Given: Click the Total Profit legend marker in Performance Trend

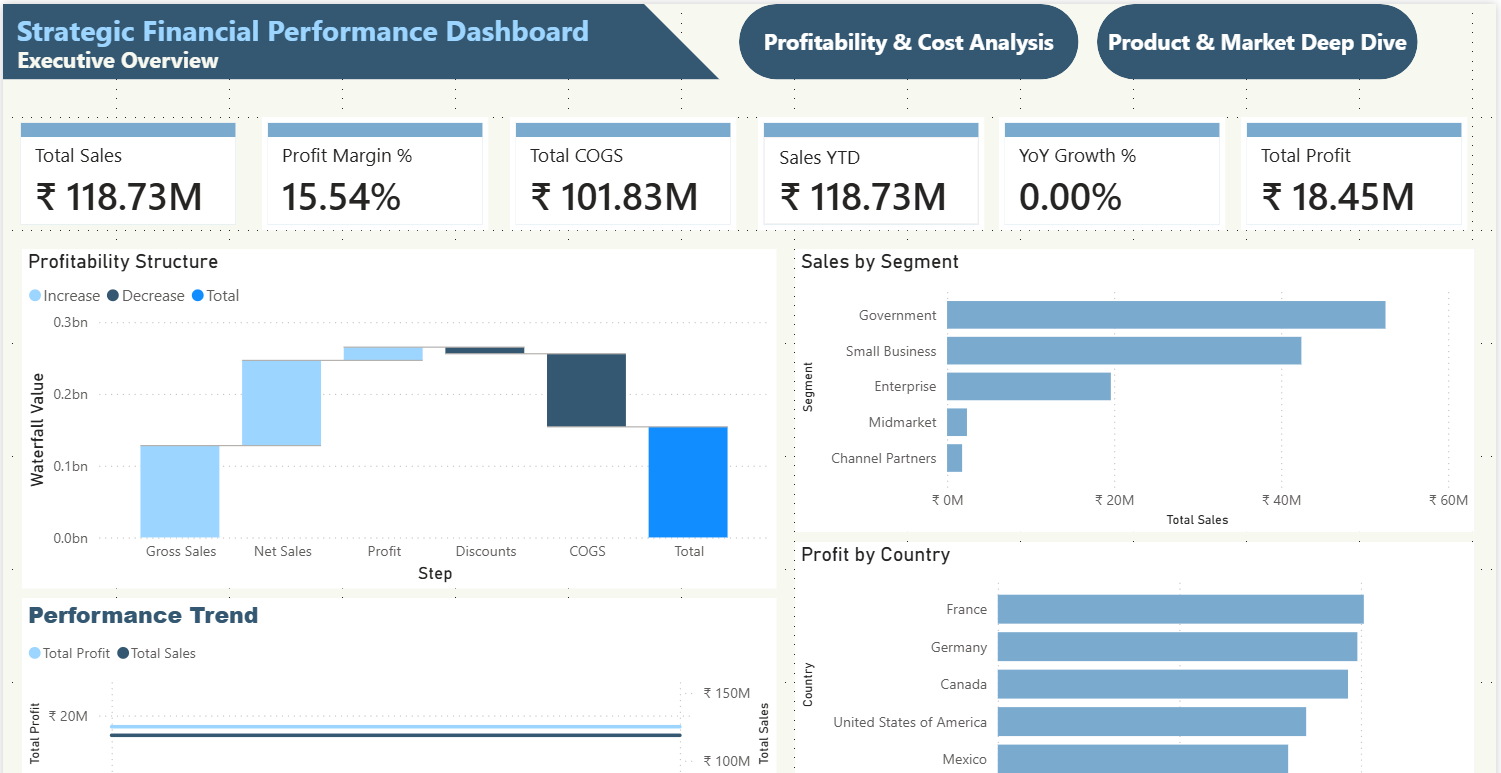Looking at the screenshot, I should pos(35,653).
